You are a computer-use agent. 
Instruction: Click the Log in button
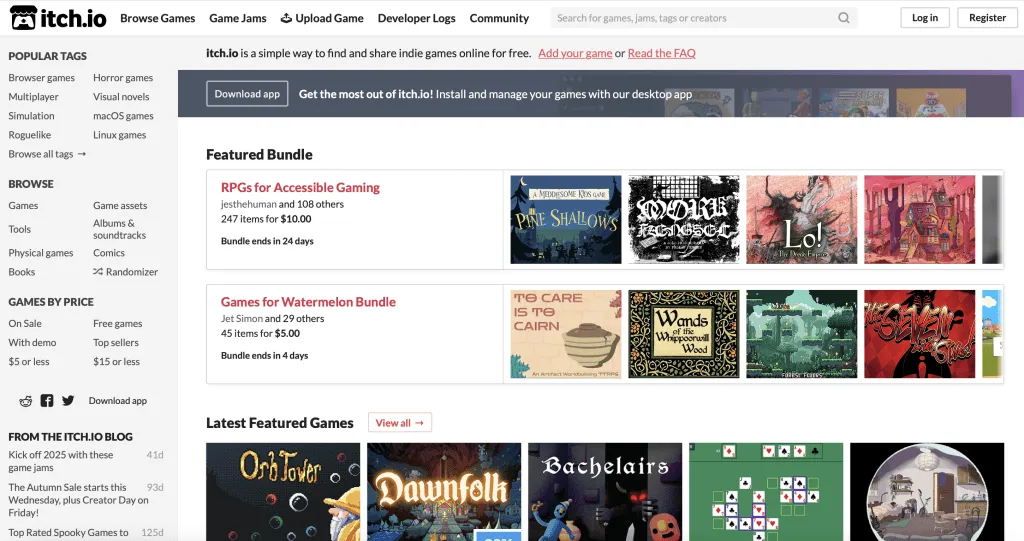[x=925, y=18]
